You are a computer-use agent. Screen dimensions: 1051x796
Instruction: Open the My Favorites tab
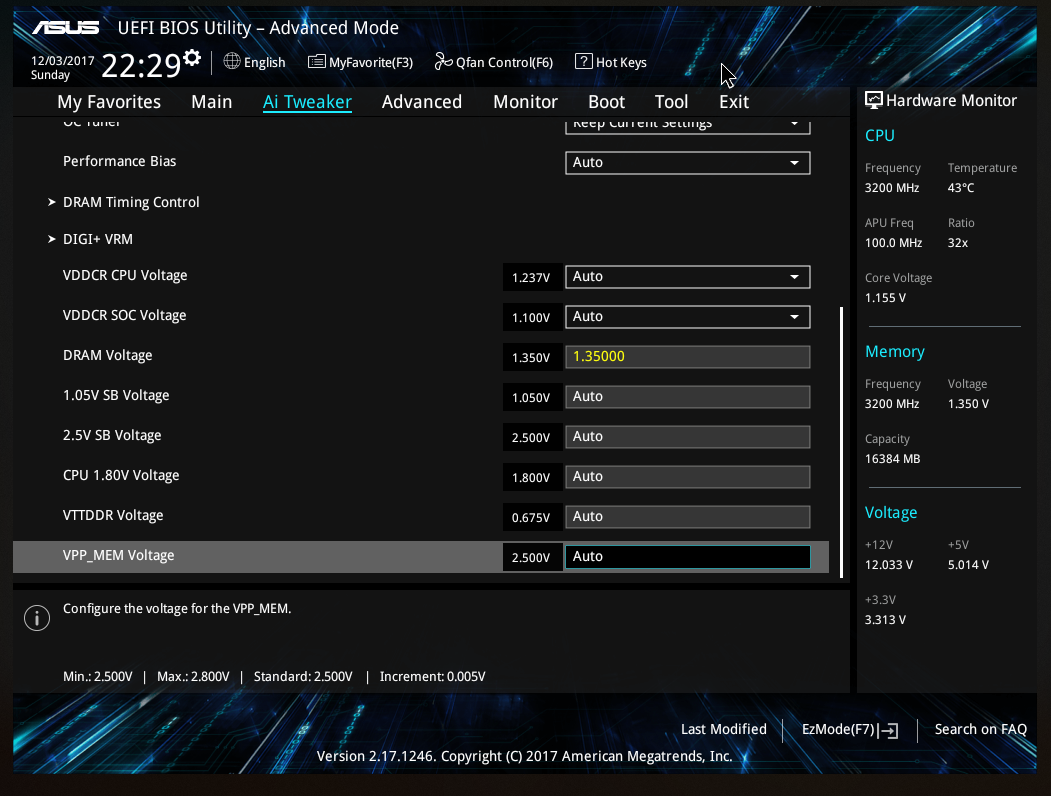pos(109,102)
